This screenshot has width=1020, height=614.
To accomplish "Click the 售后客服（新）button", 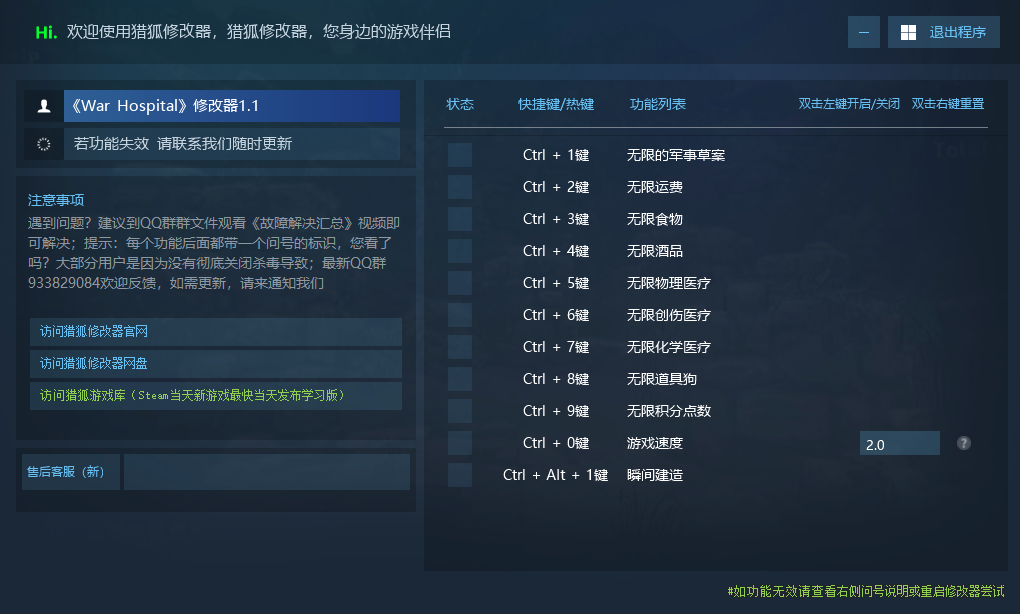I will click(70, 472).
